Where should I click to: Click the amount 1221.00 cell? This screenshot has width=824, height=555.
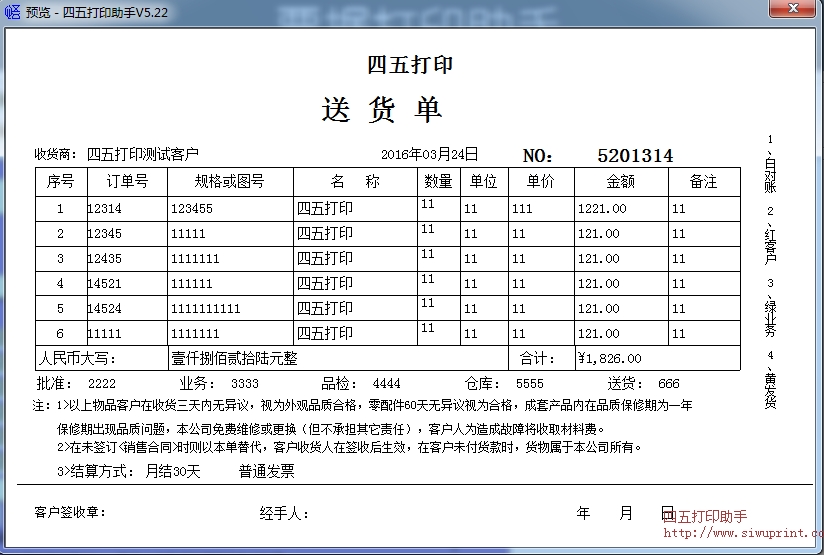pos(602,209)
